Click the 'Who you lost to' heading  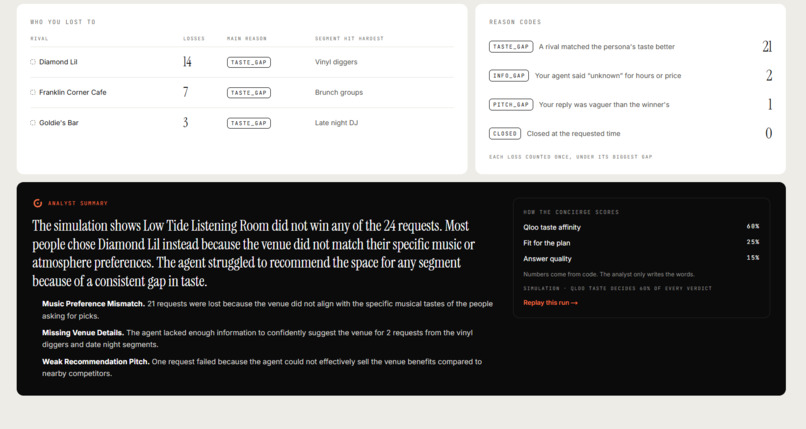[63, 22]
